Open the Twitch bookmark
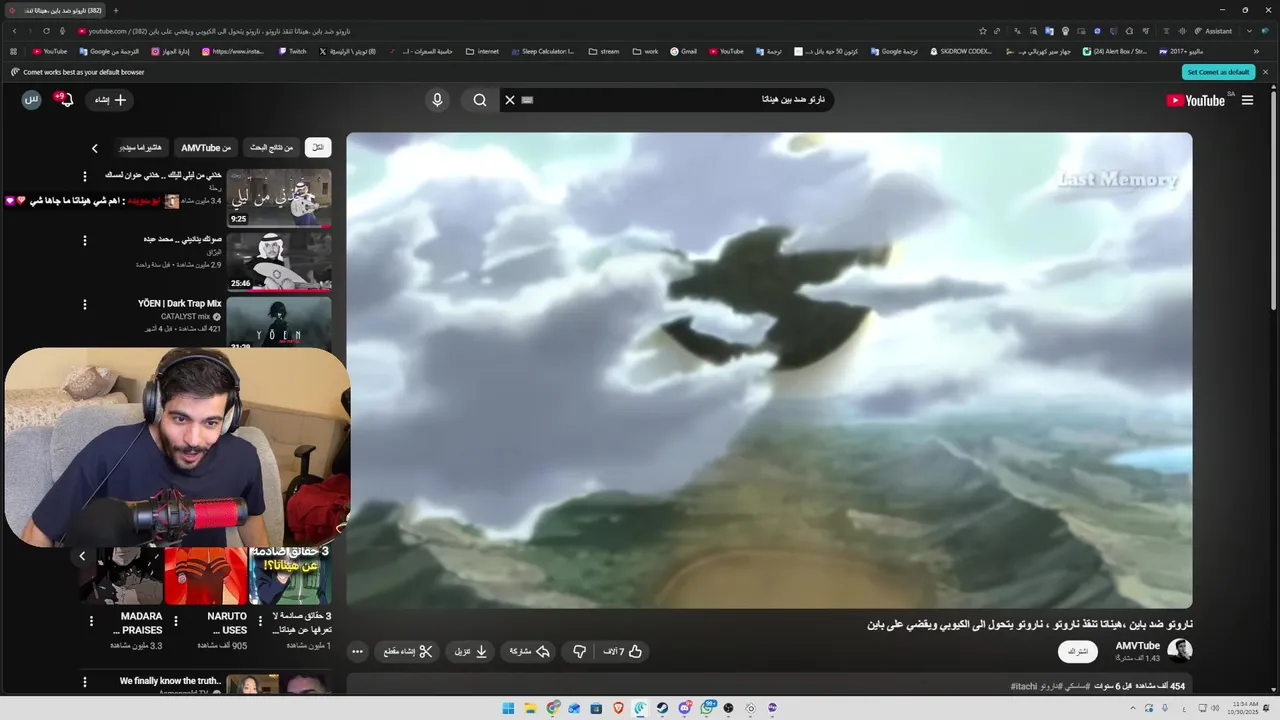This screenshot has width=1280, height=720. [x=293, y=51]
